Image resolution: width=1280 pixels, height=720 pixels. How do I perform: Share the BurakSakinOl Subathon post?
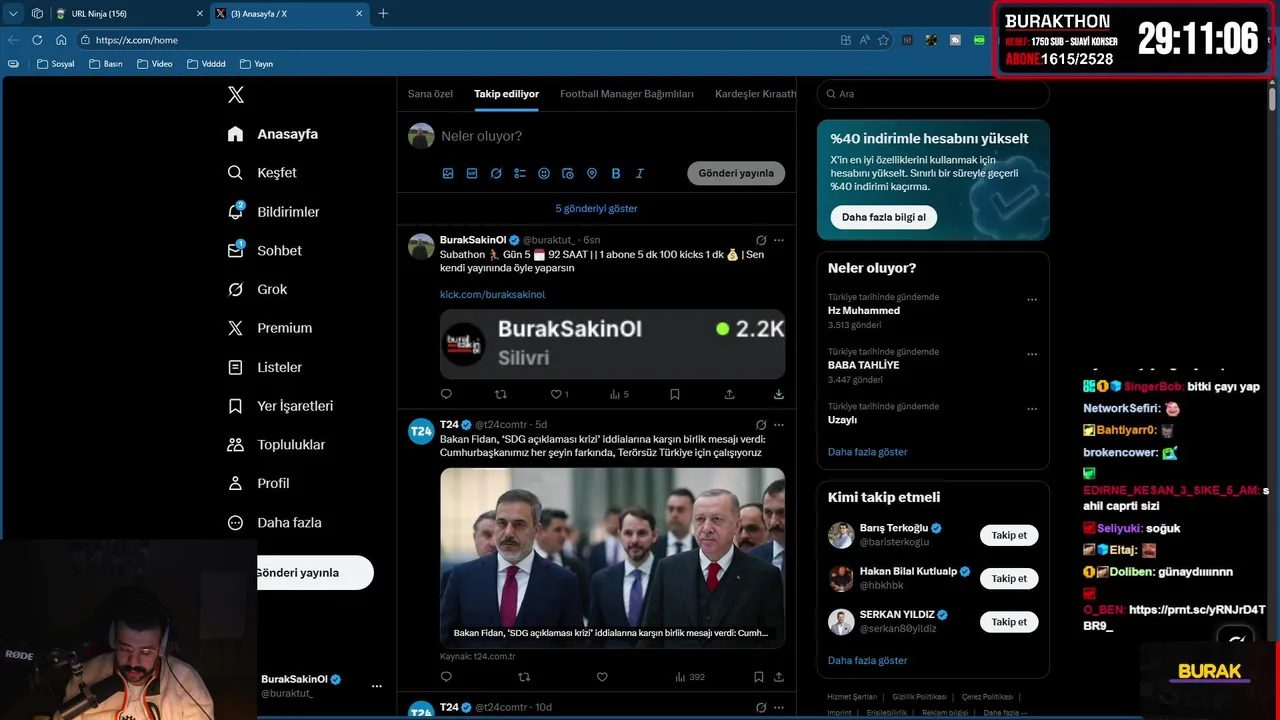[730, 394]
